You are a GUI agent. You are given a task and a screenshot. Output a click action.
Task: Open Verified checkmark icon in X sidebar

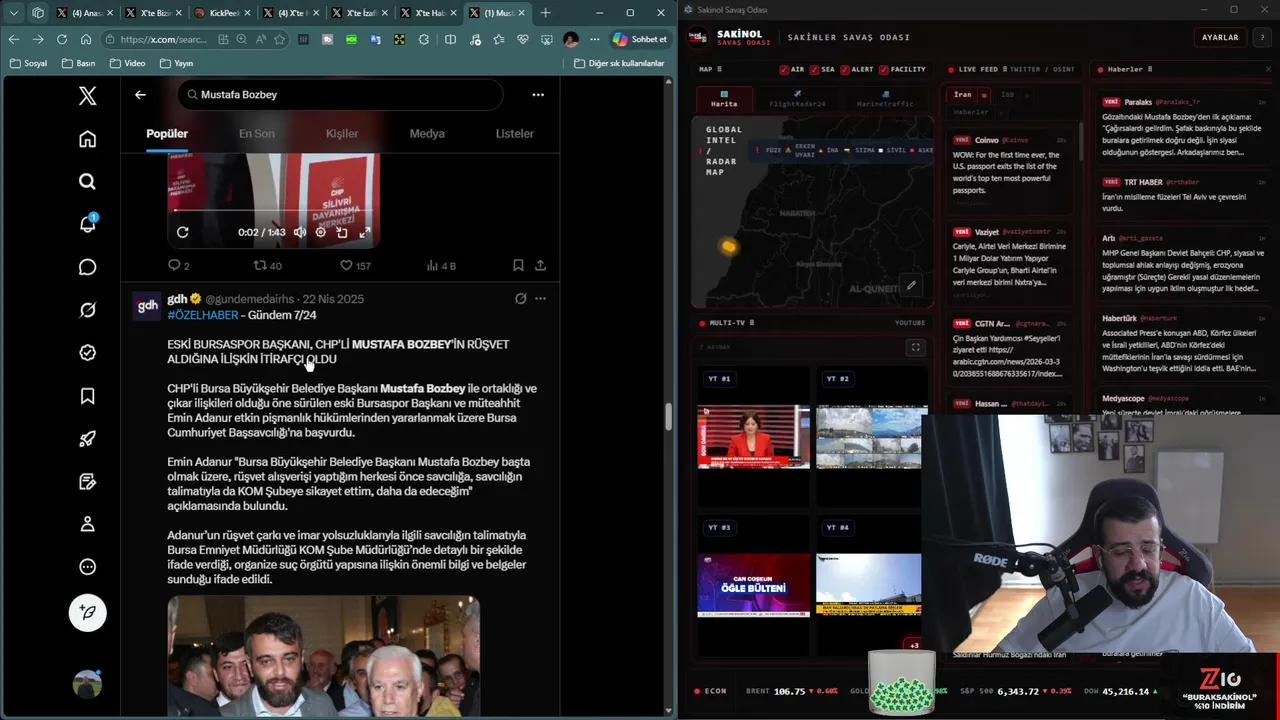[x=88, y=353]
